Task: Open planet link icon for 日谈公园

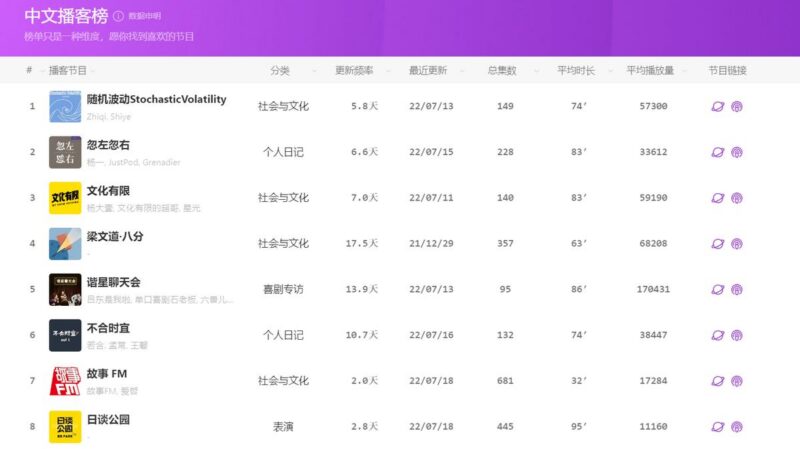Action: click(718, 427)
